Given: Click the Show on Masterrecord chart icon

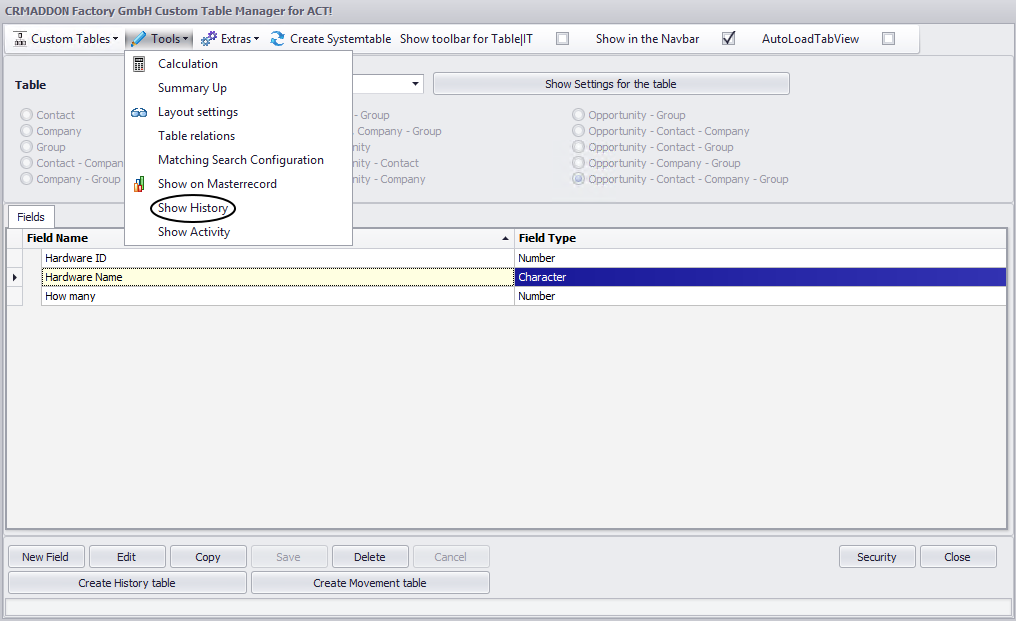Looking at the screenshot, I should click(140, 183).
